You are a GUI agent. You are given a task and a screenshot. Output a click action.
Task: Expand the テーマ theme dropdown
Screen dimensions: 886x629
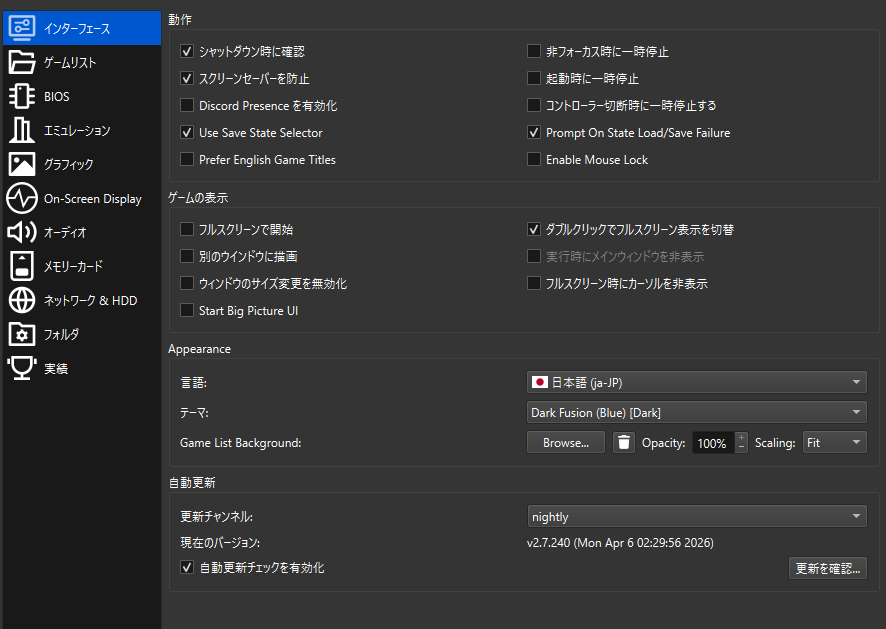point(696,412)
